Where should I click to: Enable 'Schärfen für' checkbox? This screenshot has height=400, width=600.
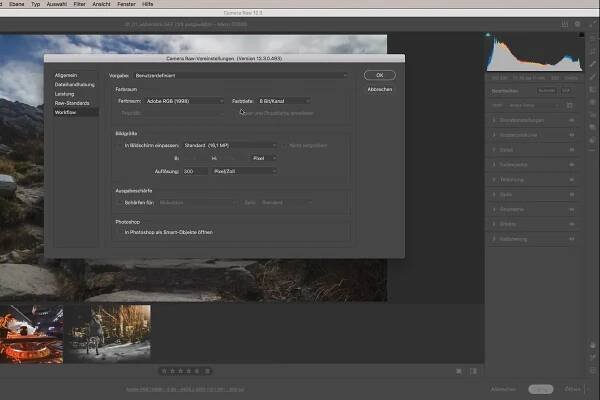119,202
